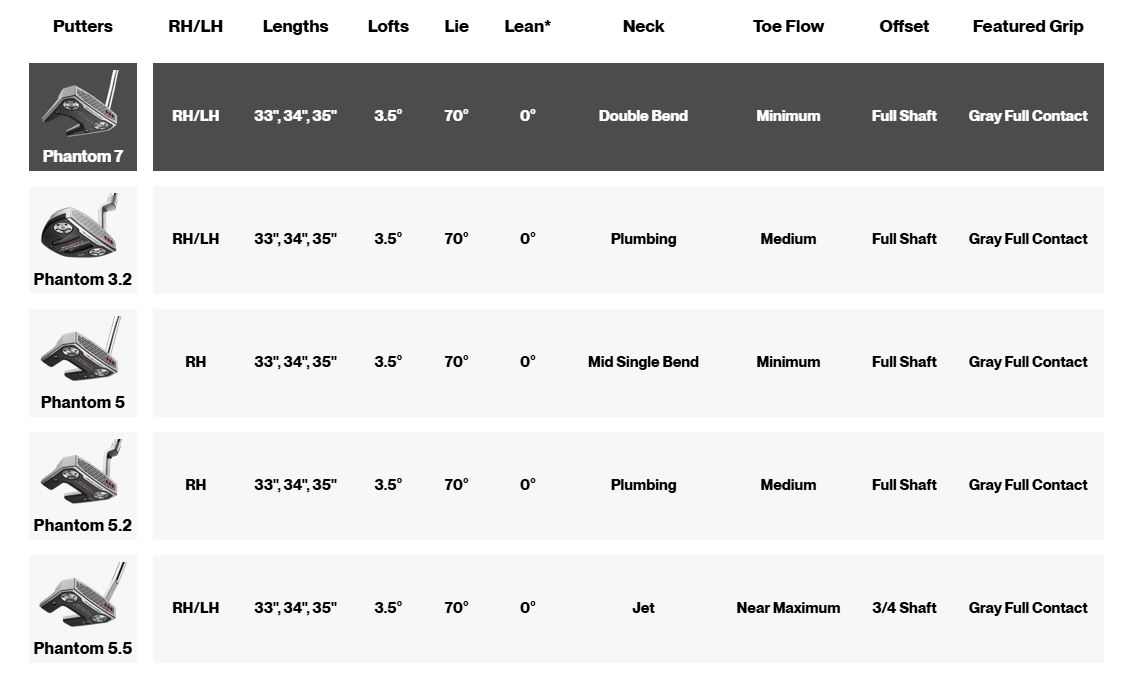Select the Phantom 5.2 putter thumbnail

pyautogui.click(x=81, y=472)
